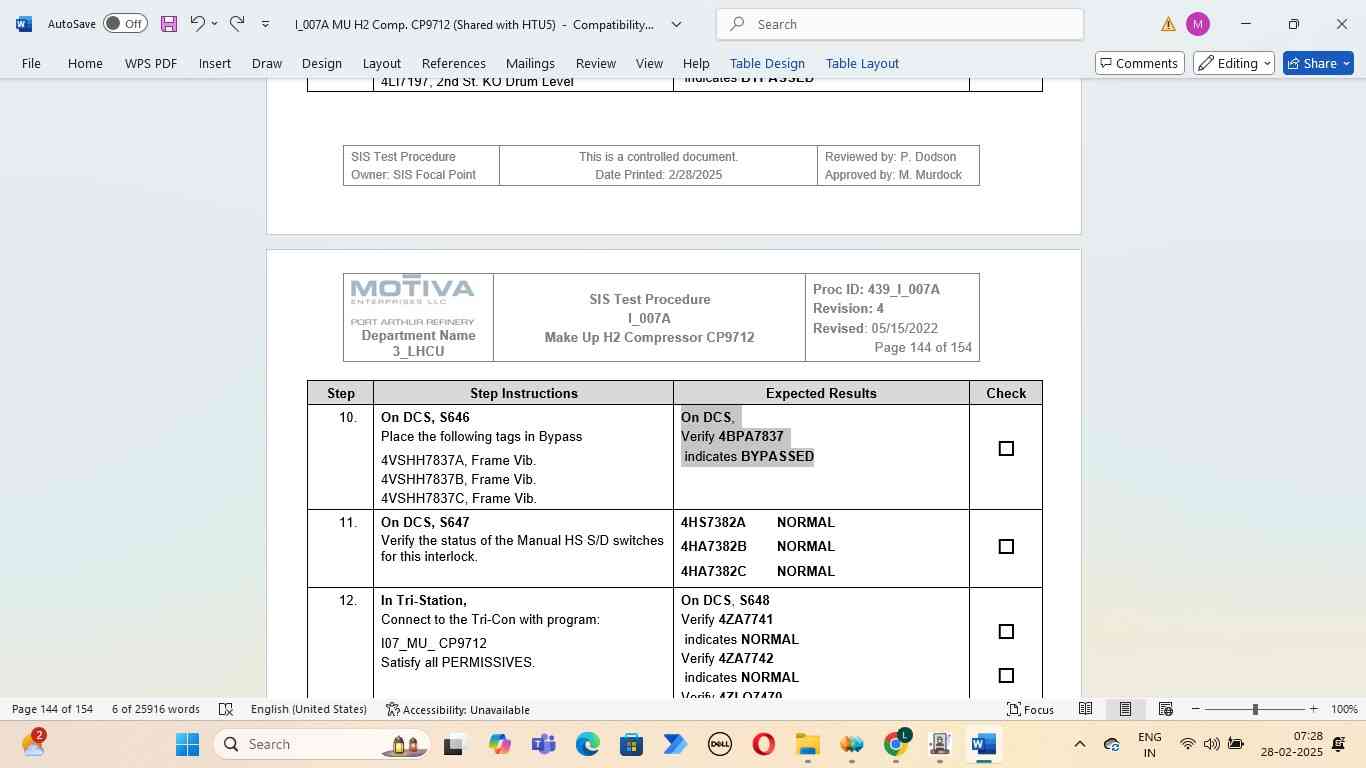Tick the checkbox beside 4ZA7741 NORMAL
The width and height of the screenshot is (1366, 768).
pyautogui.click(x=1006, y=632)
